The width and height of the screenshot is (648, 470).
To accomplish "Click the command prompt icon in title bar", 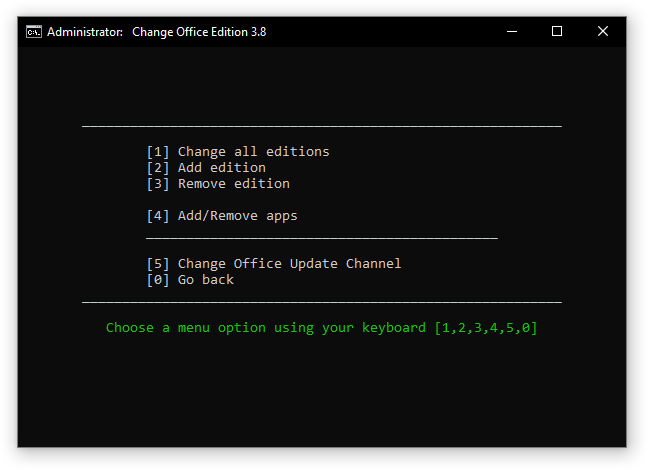I will [33, 31].
